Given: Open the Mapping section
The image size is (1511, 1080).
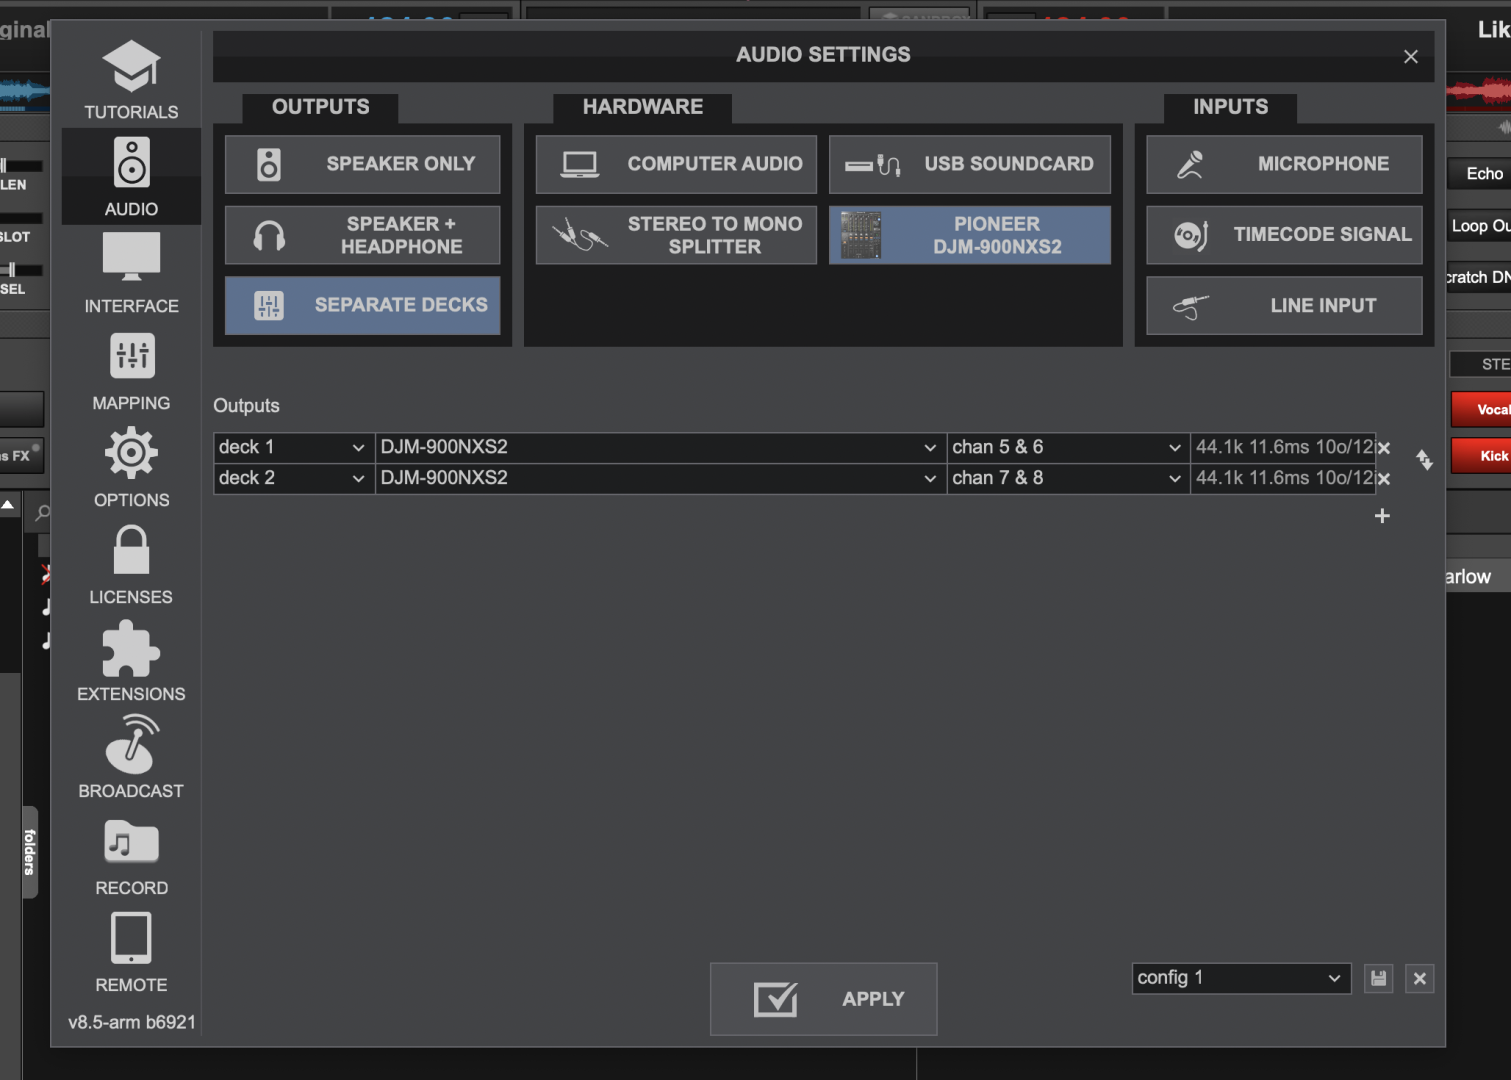Looking at the screenshot, I should tap(131, 371).
